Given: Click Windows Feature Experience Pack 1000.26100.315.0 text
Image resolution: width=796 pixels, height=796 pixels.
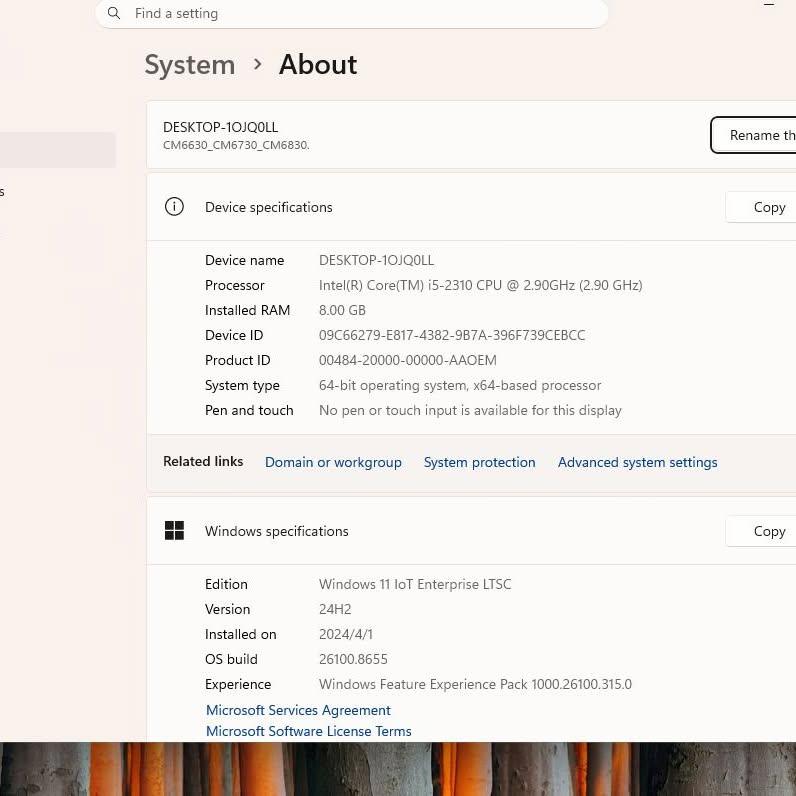Looking at the screenshot, I should (475, 684).
